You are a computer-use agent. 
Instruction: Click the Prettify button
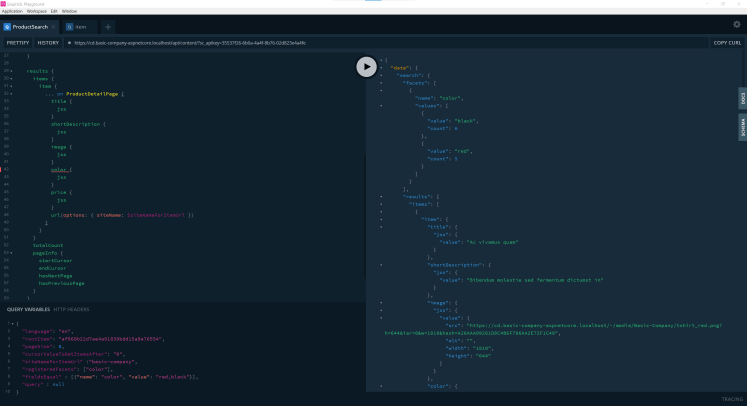pos(18,43)
